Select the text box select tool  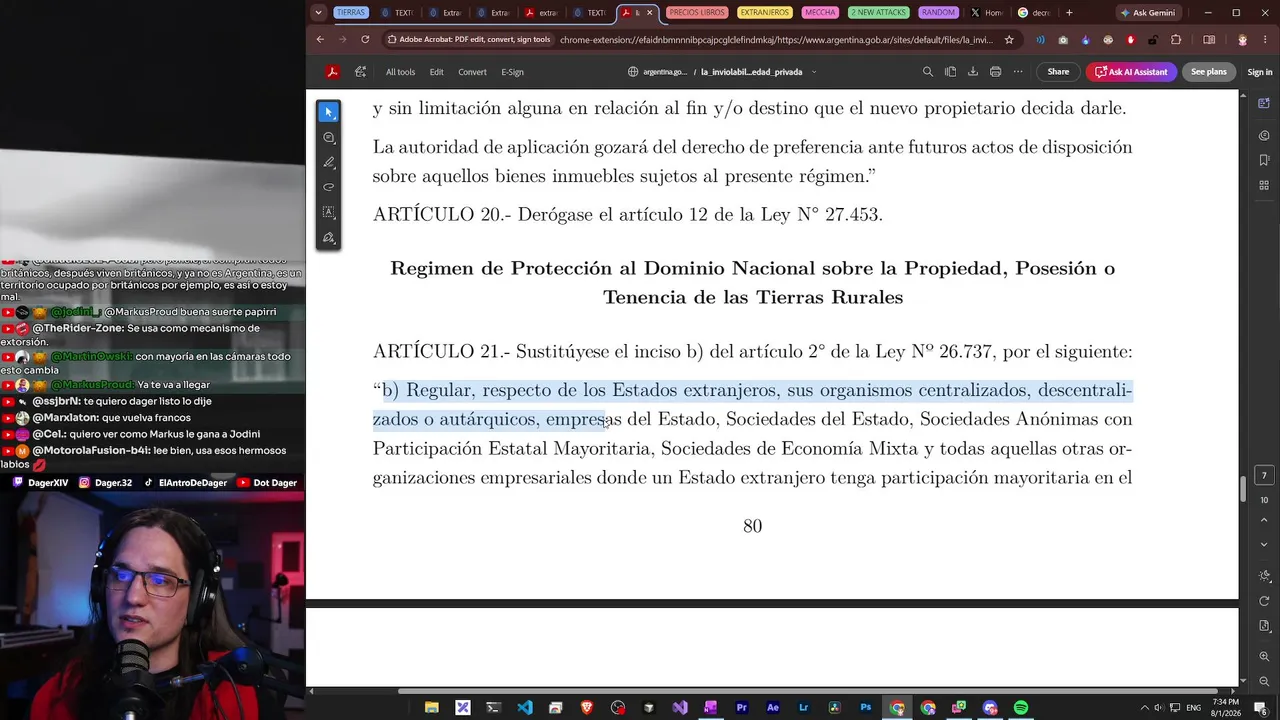click(329, 213)
